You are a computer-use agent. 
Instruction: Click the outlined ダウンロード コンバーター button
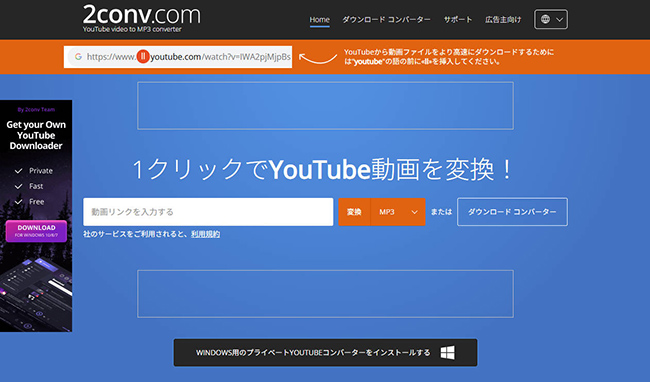click(512, 212)
